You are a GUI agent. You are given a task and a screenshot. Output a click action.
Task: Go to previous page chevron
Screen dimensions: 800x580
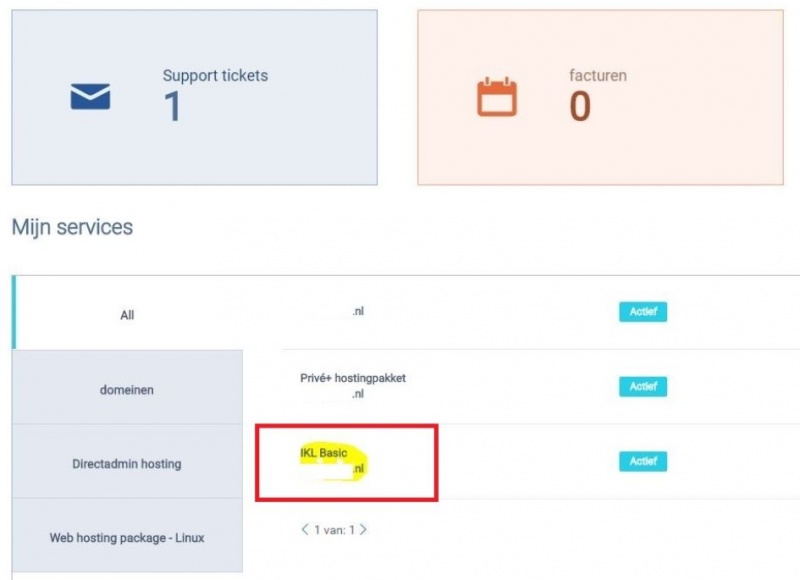coord(305,529)
